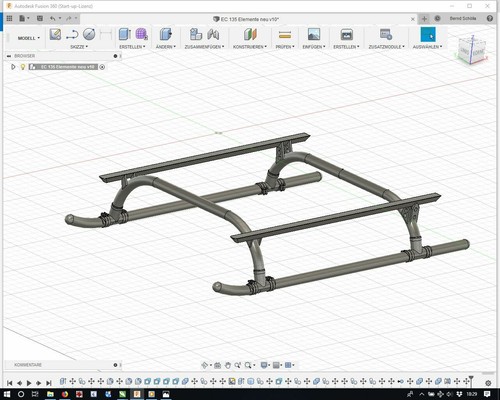Image resolution: width=500 pixels, height=400 pixels.
Task: Click the Save disk icon
Action: (x=40, y=19)
